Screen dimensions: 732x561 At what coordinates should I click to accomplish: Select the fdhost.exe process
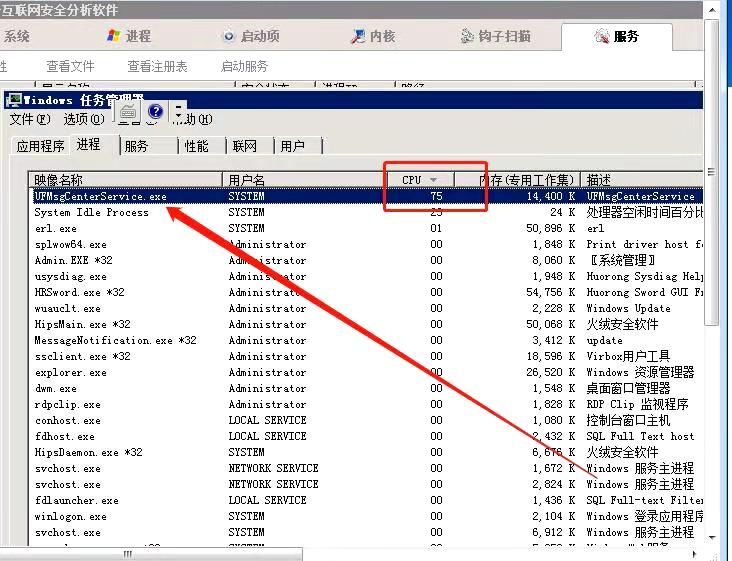(x=366, y=436)
